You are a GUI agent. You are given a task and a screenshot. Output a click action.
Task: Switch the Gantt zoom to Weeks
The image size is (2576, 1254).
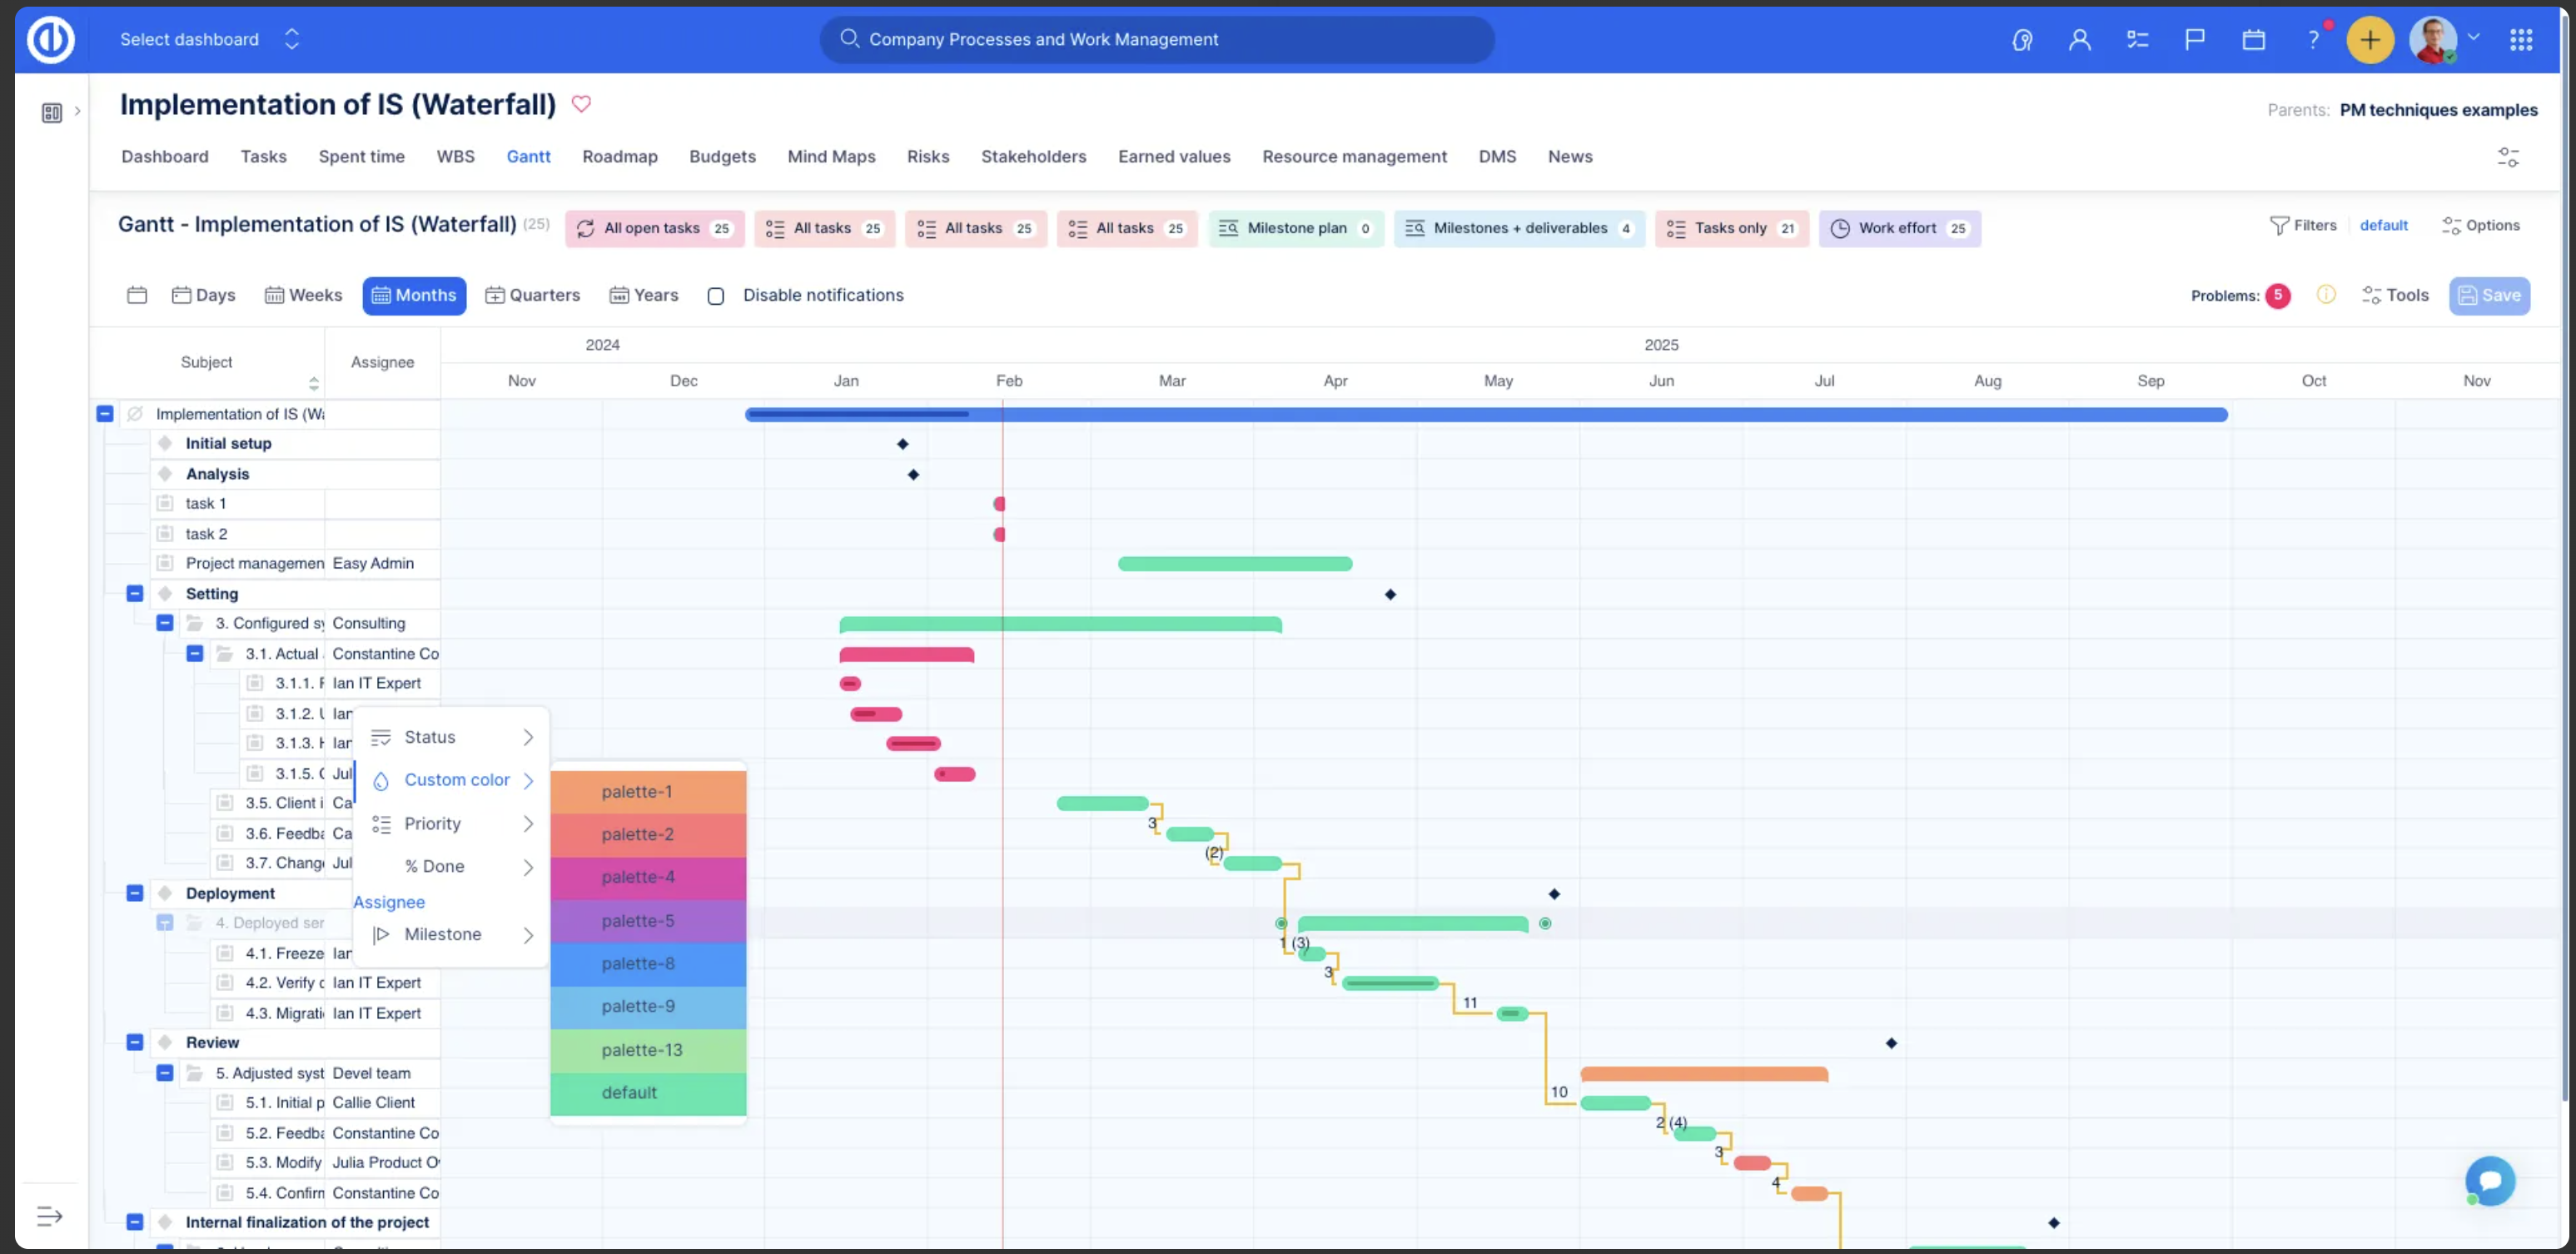(303, 295)
